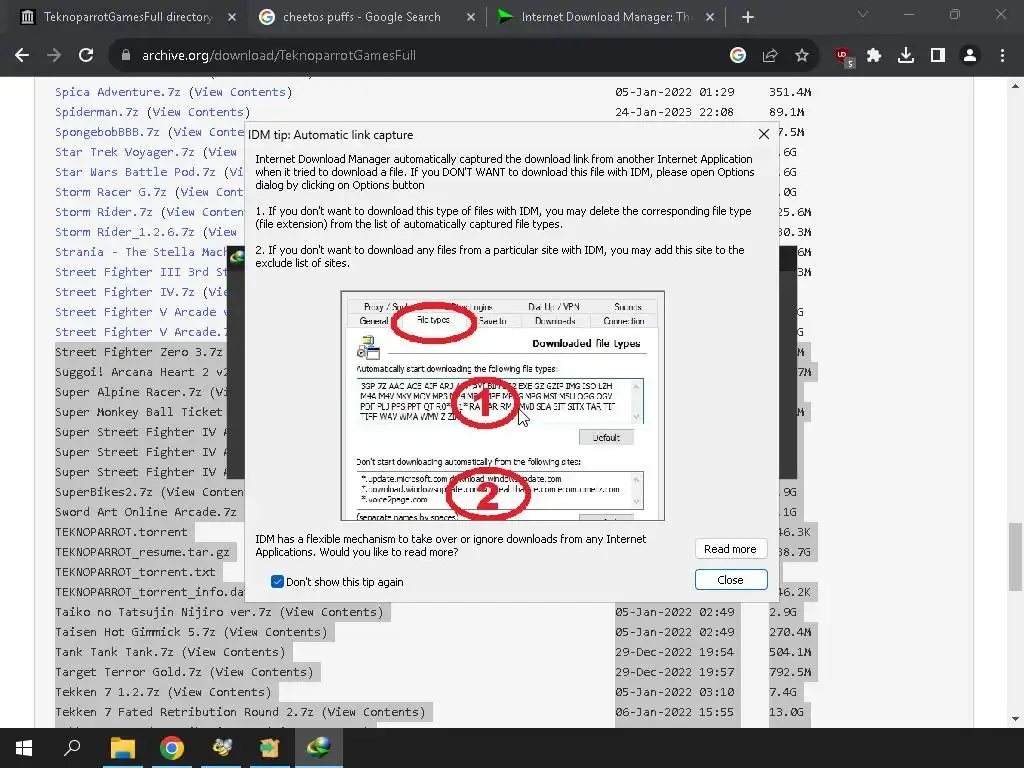Viewport: 1024px width, 768px height.
Task: Open the uBlock Origin extension icon
Action: 844,57
